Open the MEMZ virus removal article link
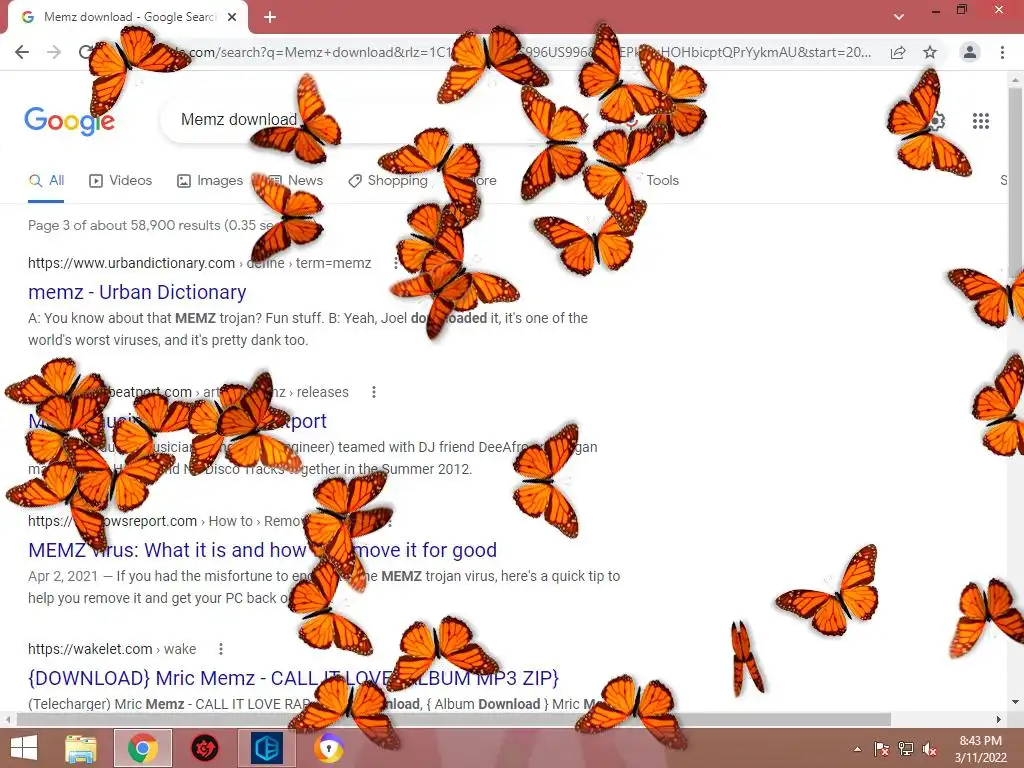 click(x=263, y=550)
